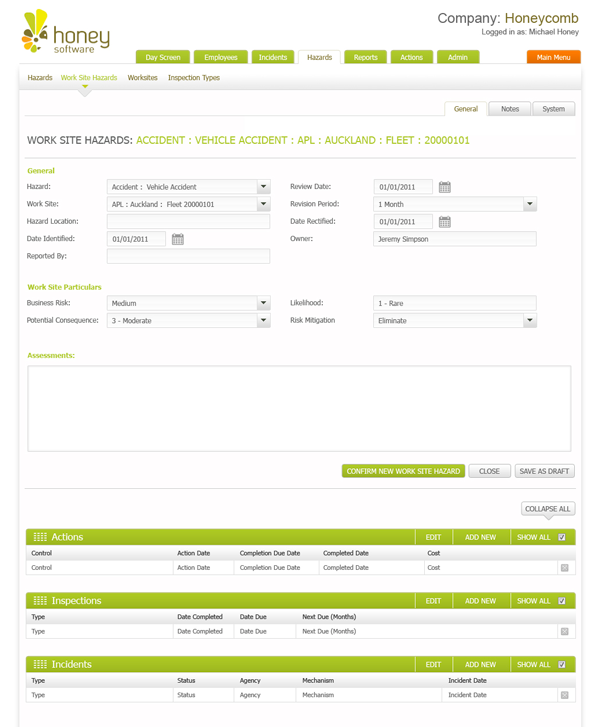Open the Date Identified calendar icon
The width and height of the screenshot is (600, 727).
point(178,239)
